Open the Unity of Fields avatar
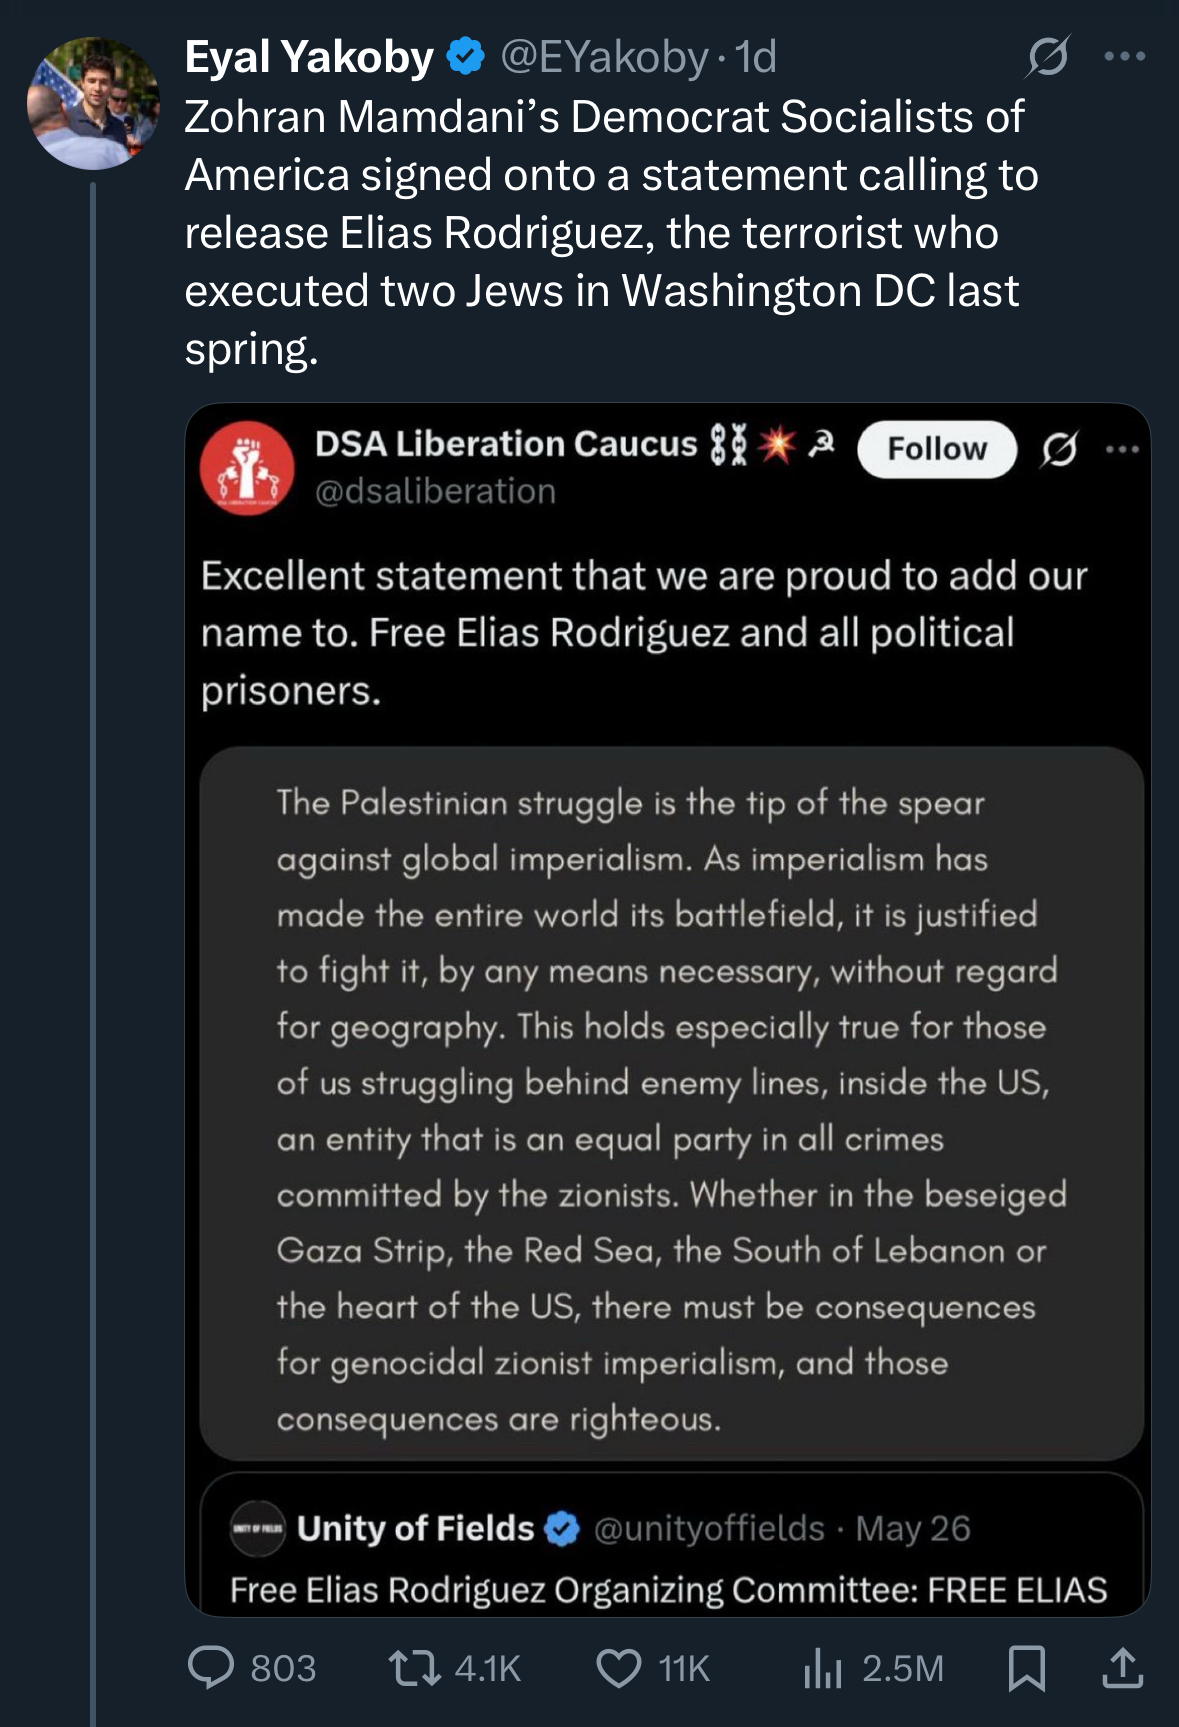Screen dimensions: 1179x1727 258,1528
